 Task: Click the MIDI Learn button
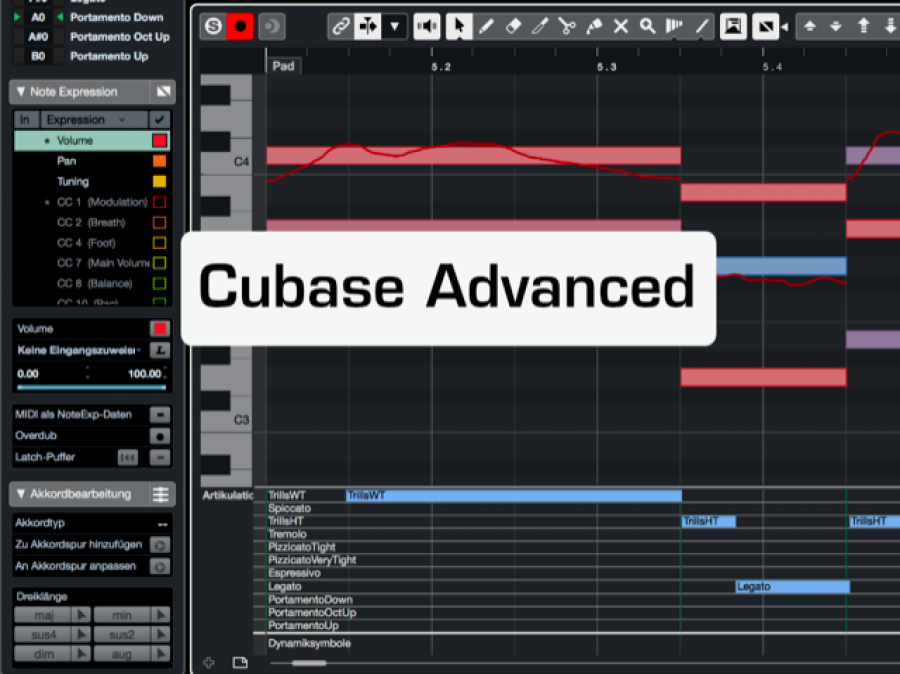[160, 350]
